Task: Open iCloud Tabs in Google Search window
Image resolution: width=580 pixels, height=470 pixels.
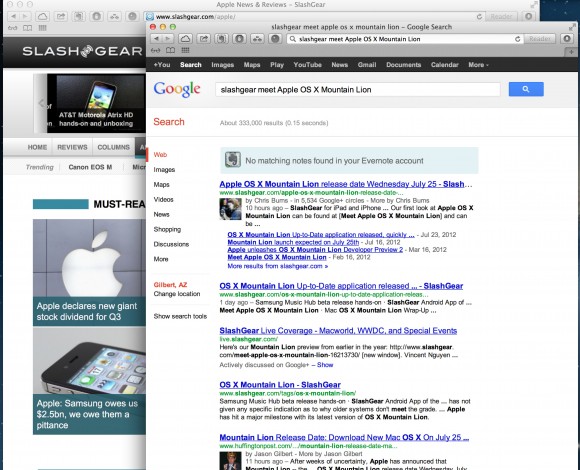Action: pos(185,39)
